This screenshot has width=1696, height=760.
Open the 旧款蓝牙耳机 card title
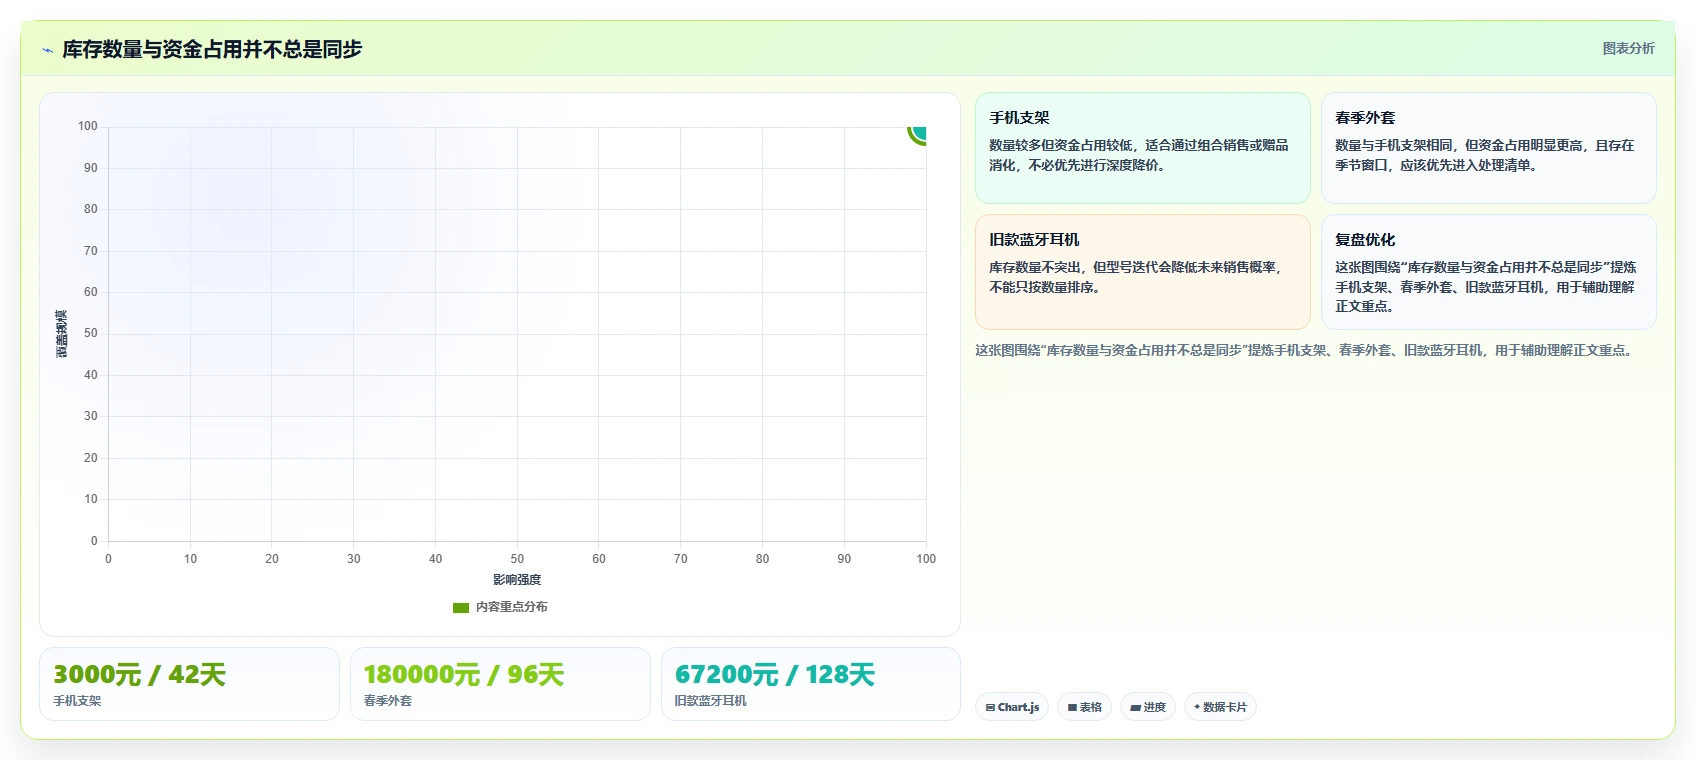(1034, 240)
